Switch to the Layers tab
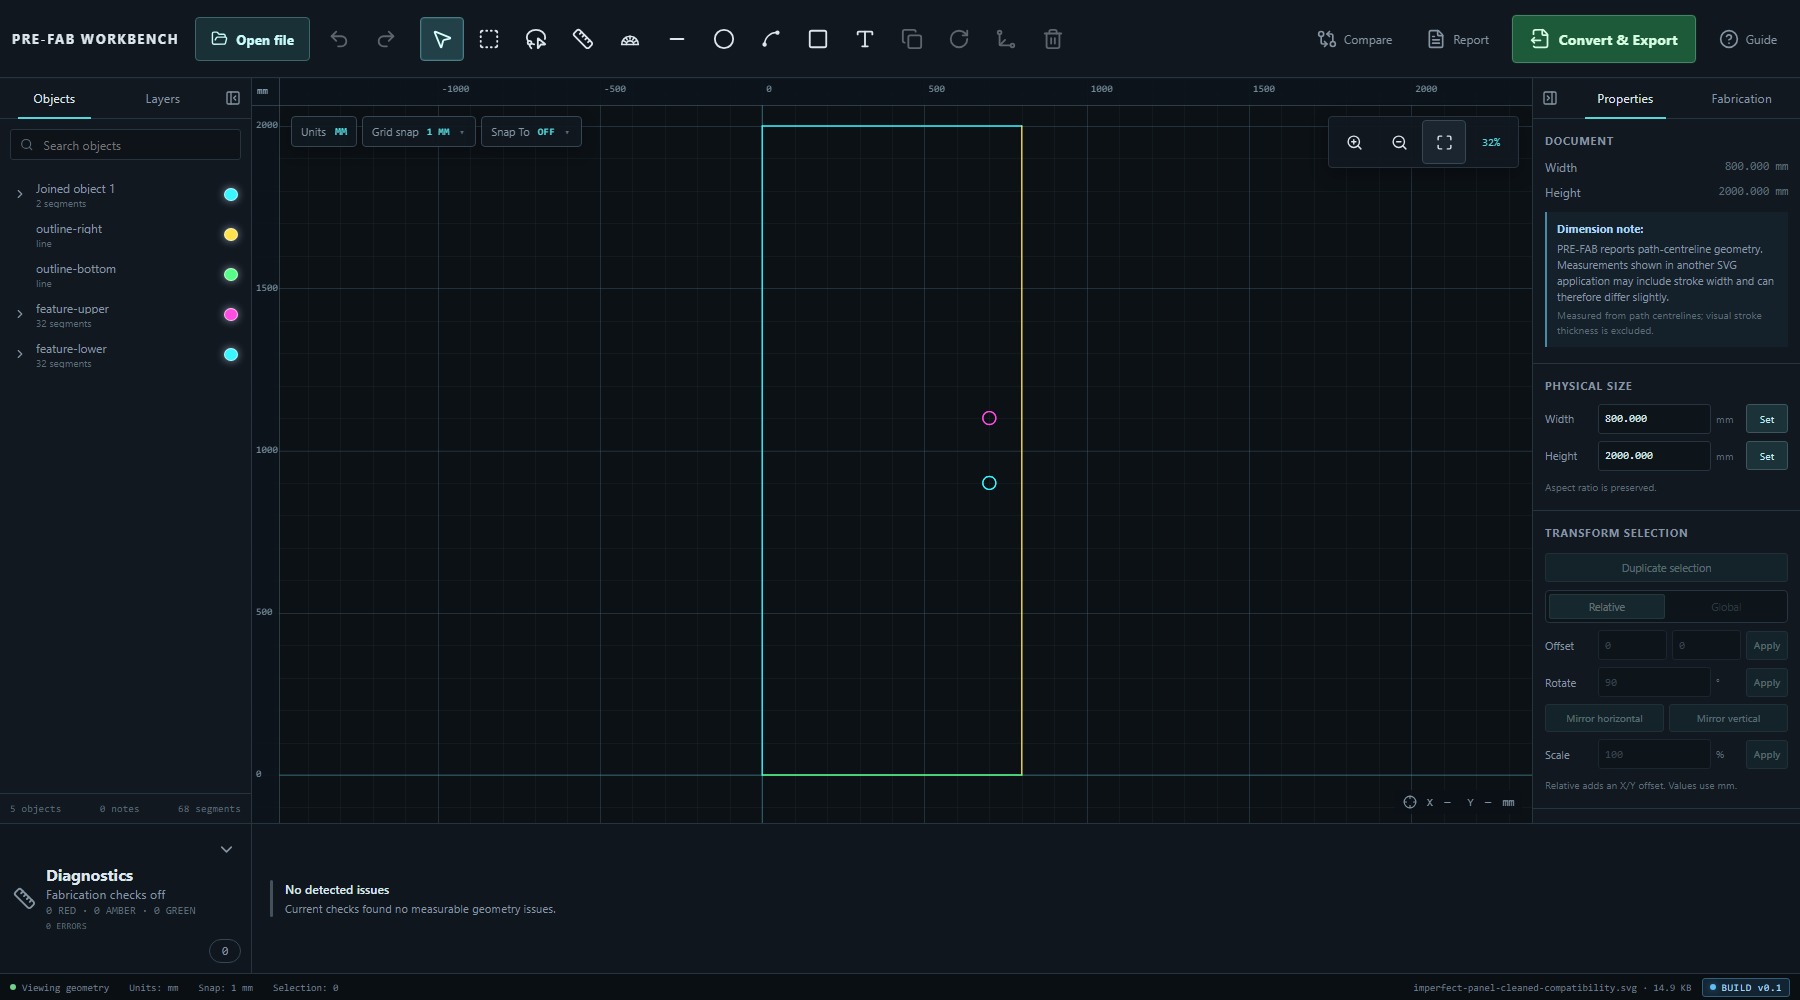This screenshot has height=1000, width=1800. (x=162, y=99)
